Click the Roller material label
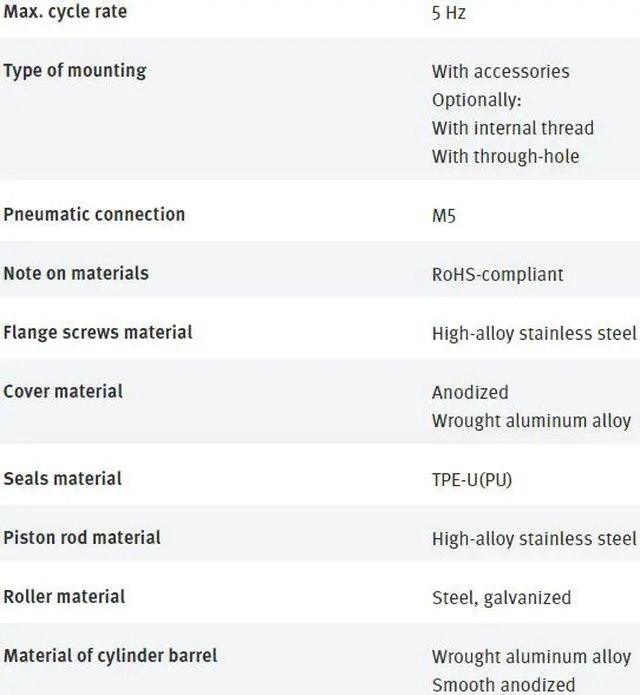 point(64,597)
